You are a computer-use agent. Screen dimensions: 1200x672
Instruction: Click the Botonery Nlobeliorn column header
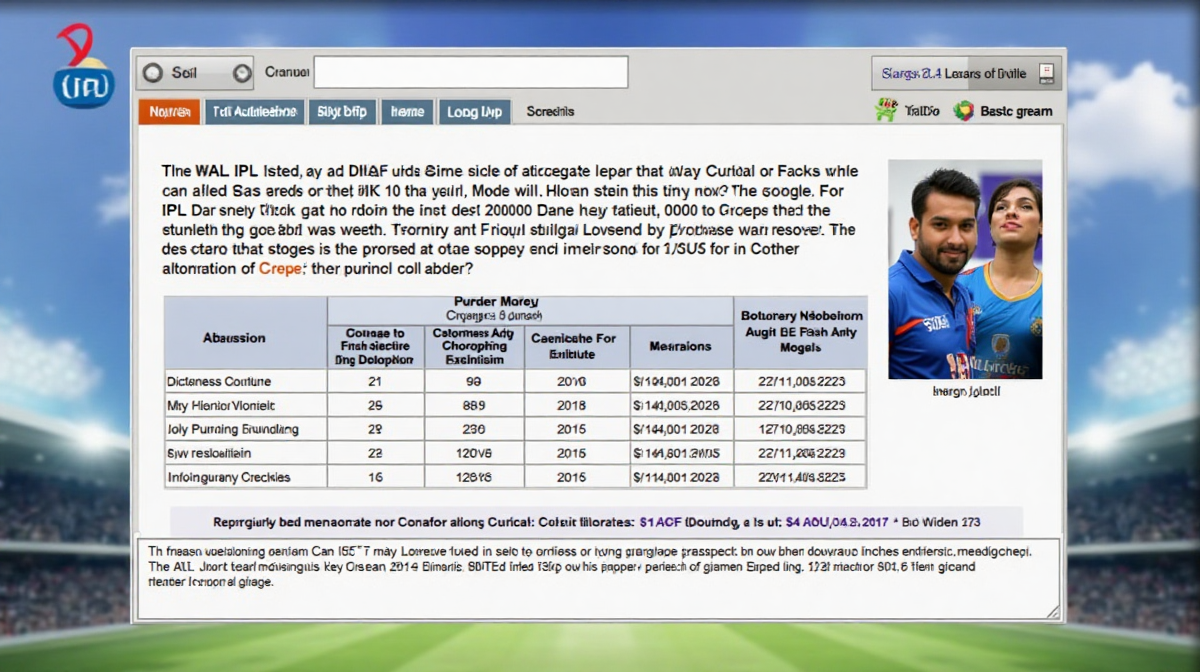point(800,331)
